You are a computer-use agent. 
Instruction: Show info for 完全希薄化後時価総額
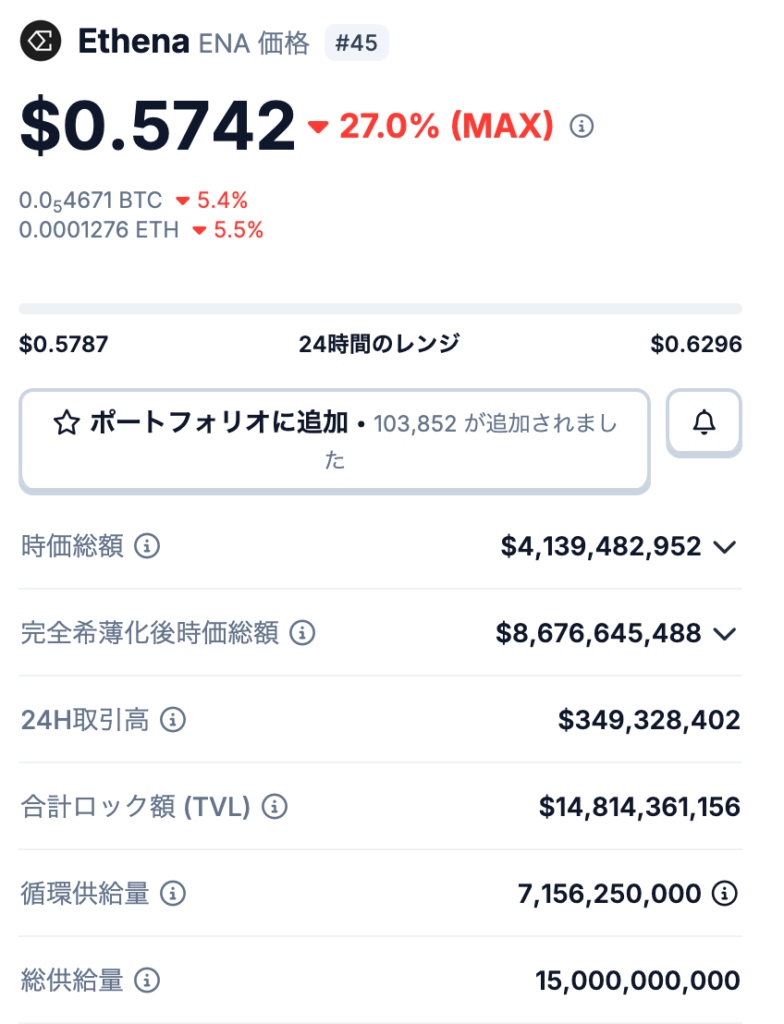click(302, 633)
